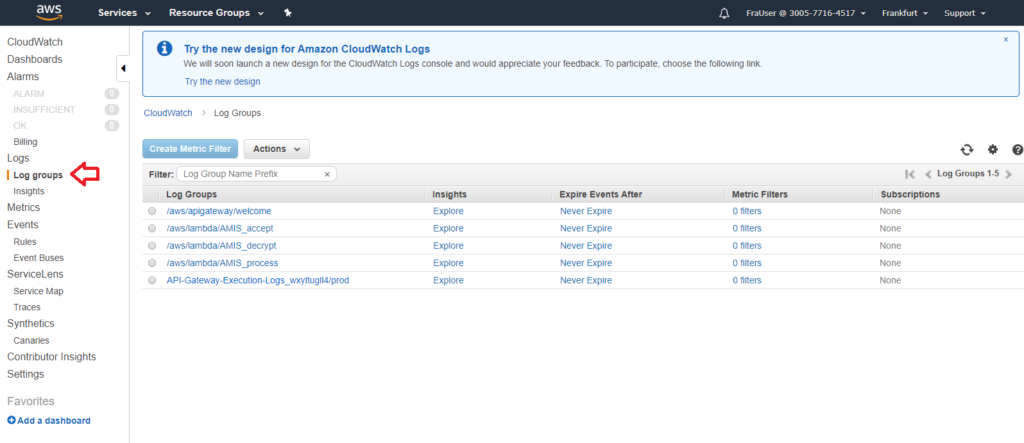The image size is (1024, 443).
Task: Expand the Services menu
Action: 124,13
